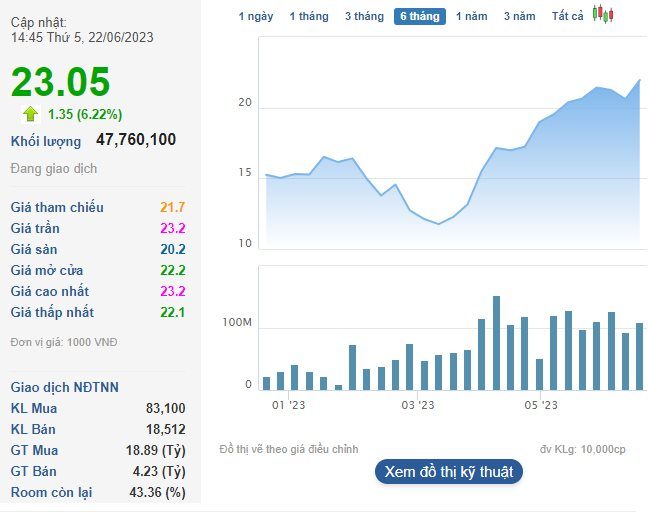Click the 'Đang giao dịch' status text

tap(54, 169)
